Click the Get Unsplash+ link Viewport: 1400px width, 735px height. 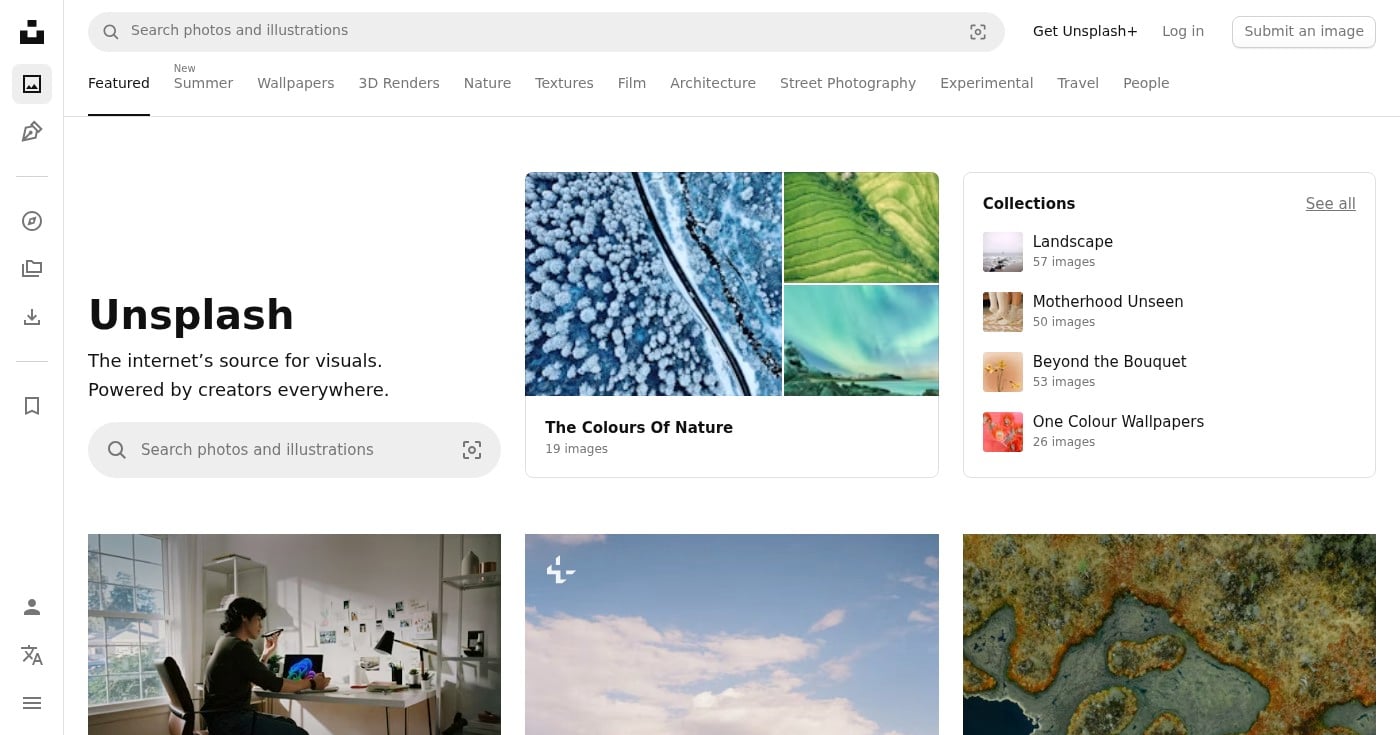[1085, 31]
